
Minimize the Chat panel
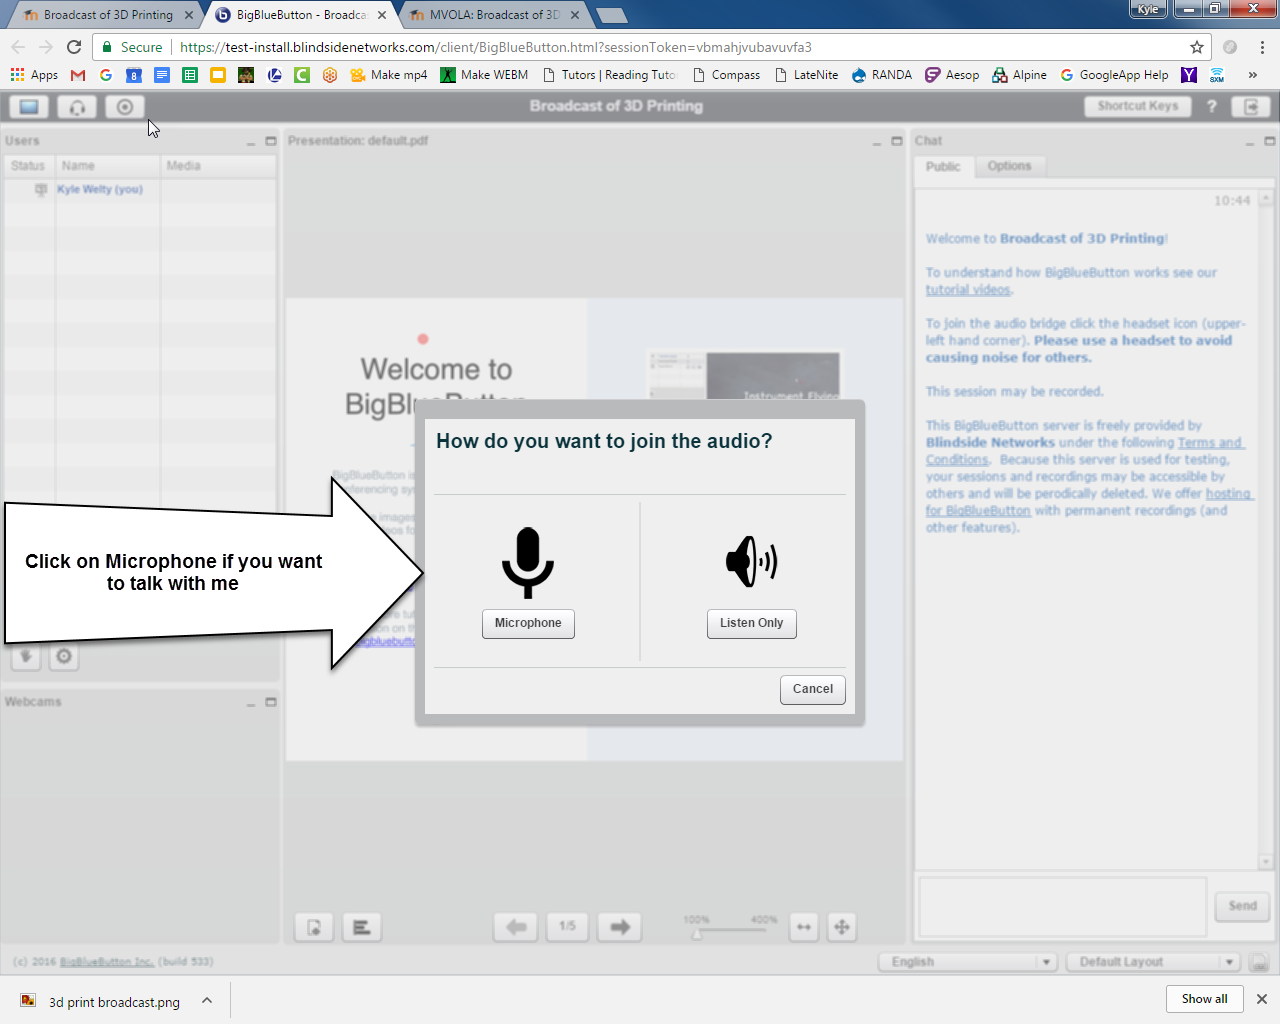point(1250,142)
